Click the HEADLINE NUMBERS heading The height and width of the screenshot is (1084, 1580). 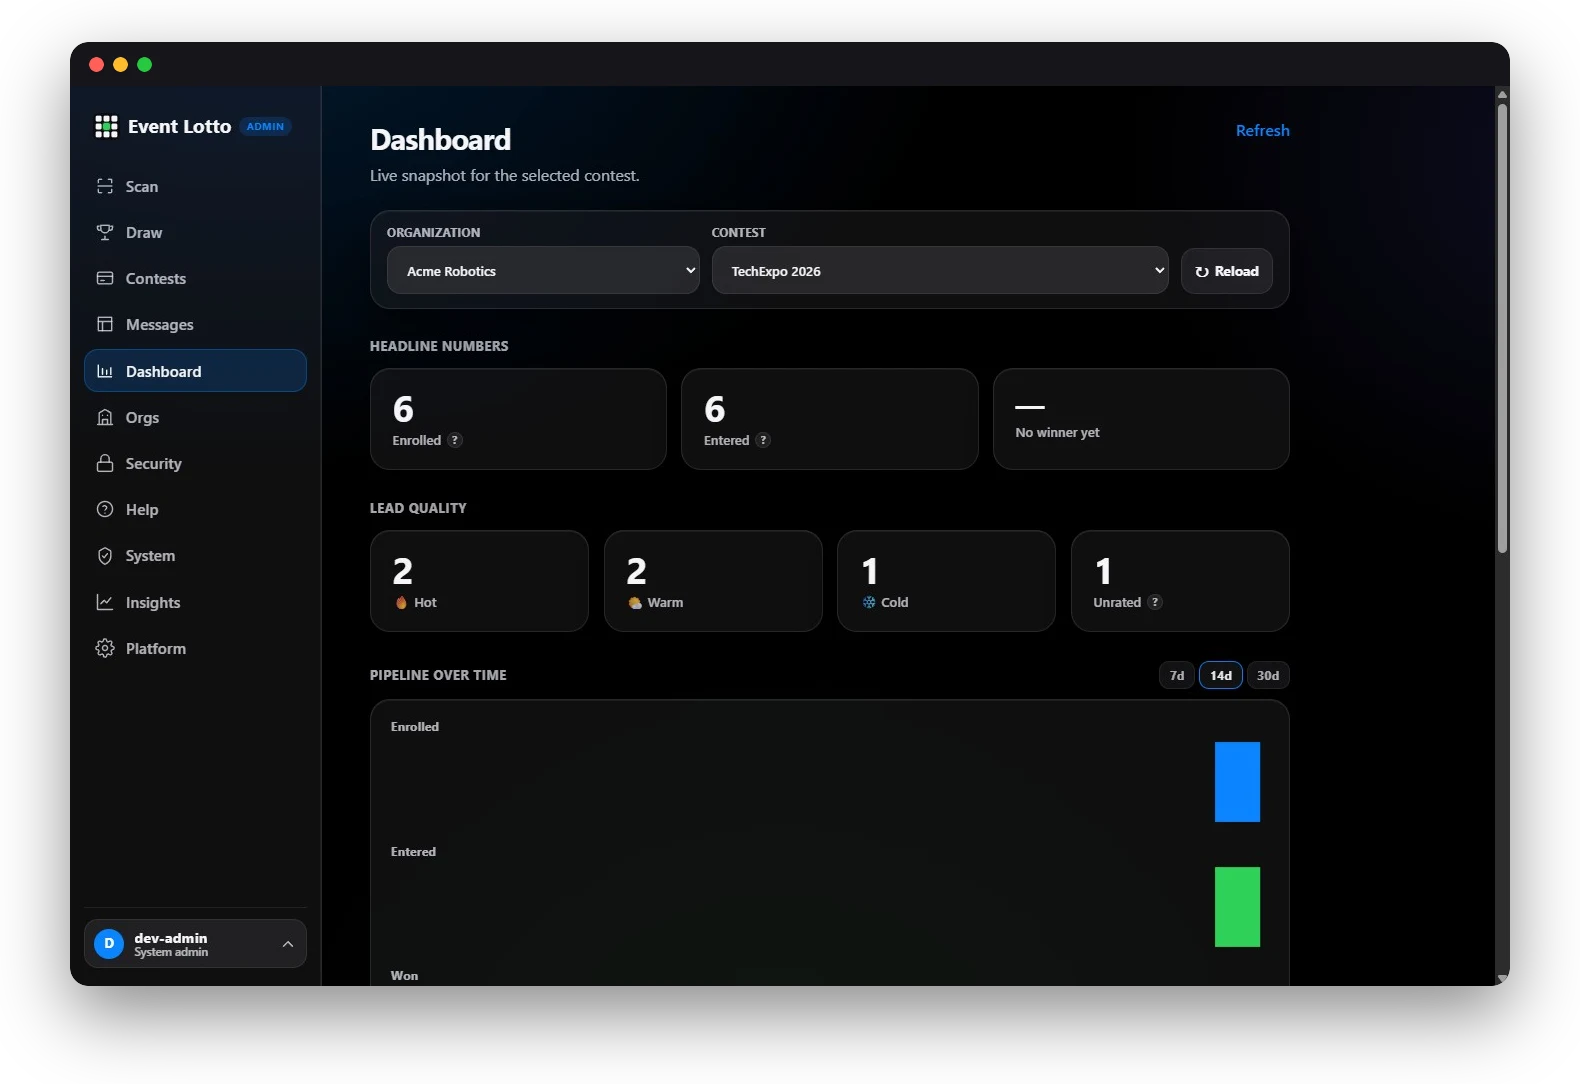tap(439, 346)
